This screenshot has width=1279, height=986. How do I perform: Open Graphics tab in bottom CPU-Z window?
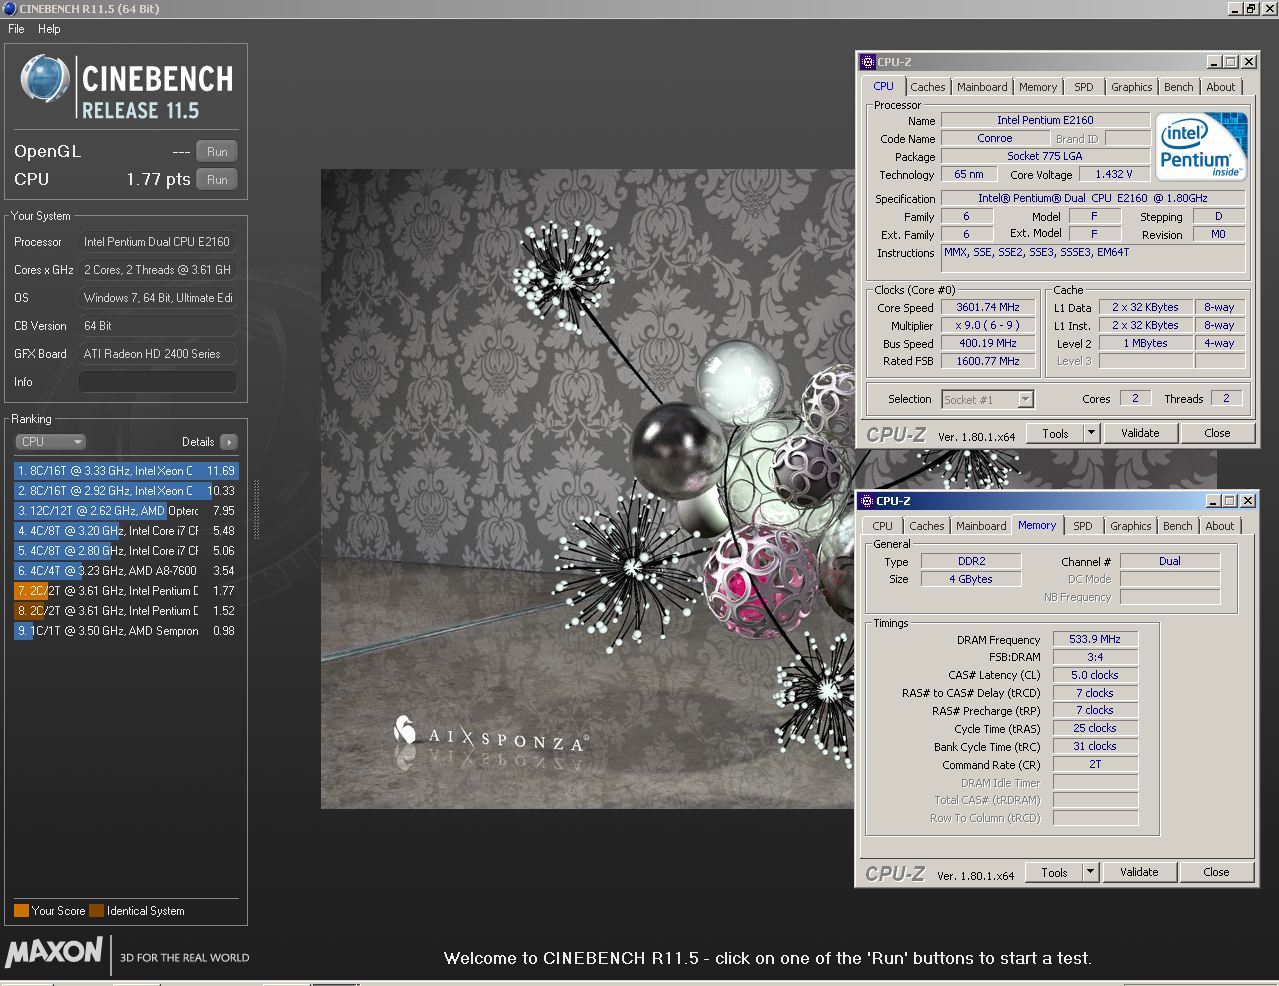(x=1130, y=526)
